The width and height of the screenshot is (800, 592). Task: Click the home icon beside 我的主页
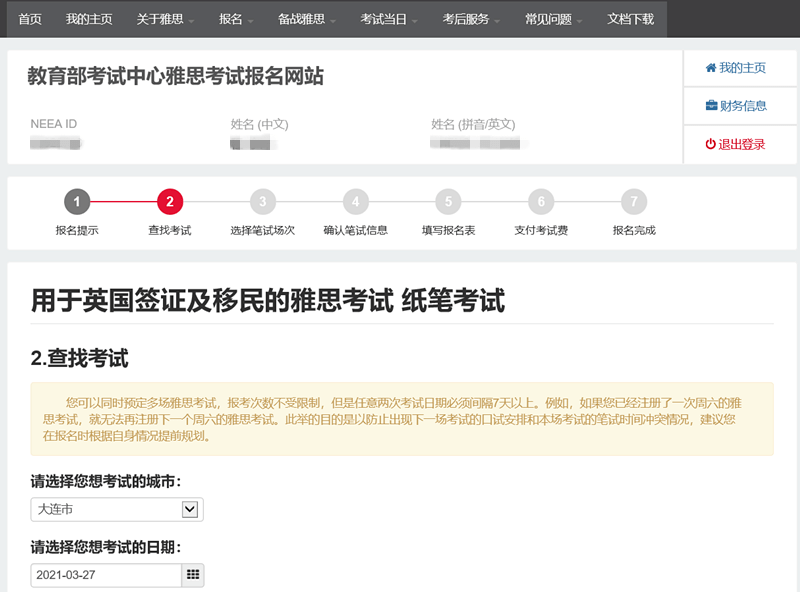click(x=711, y=68)
